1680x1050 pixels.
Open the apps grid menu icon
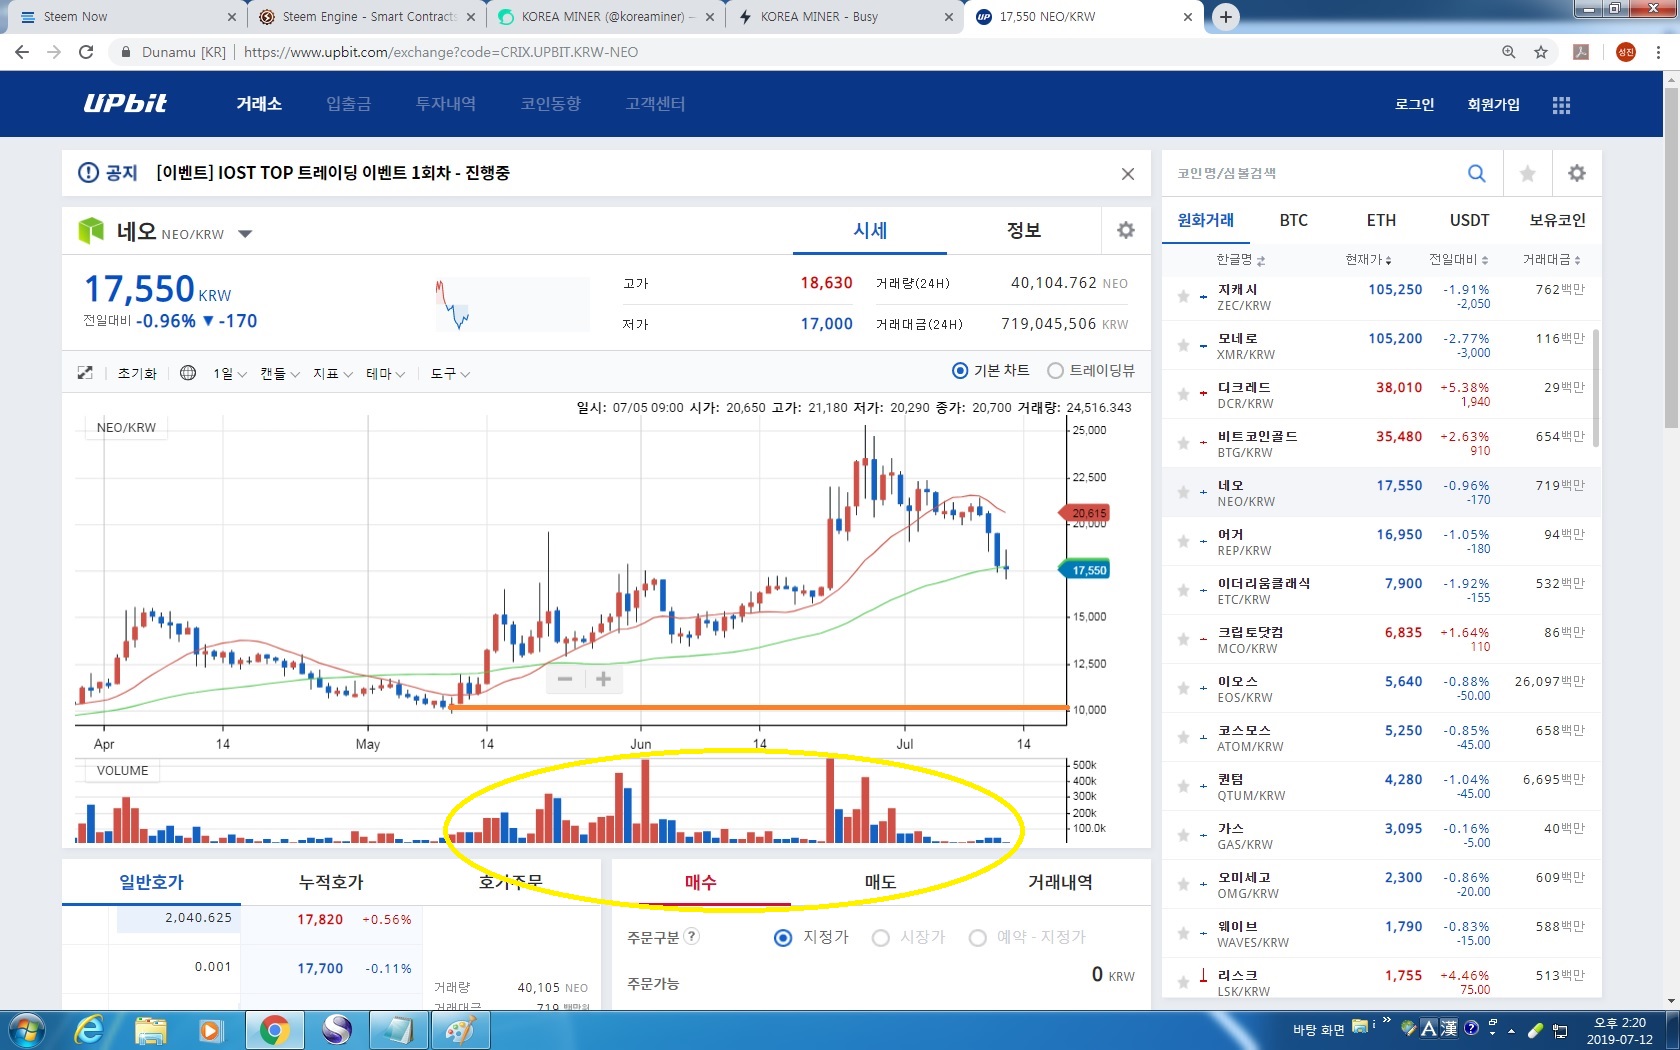click(x=1561, y=105)
